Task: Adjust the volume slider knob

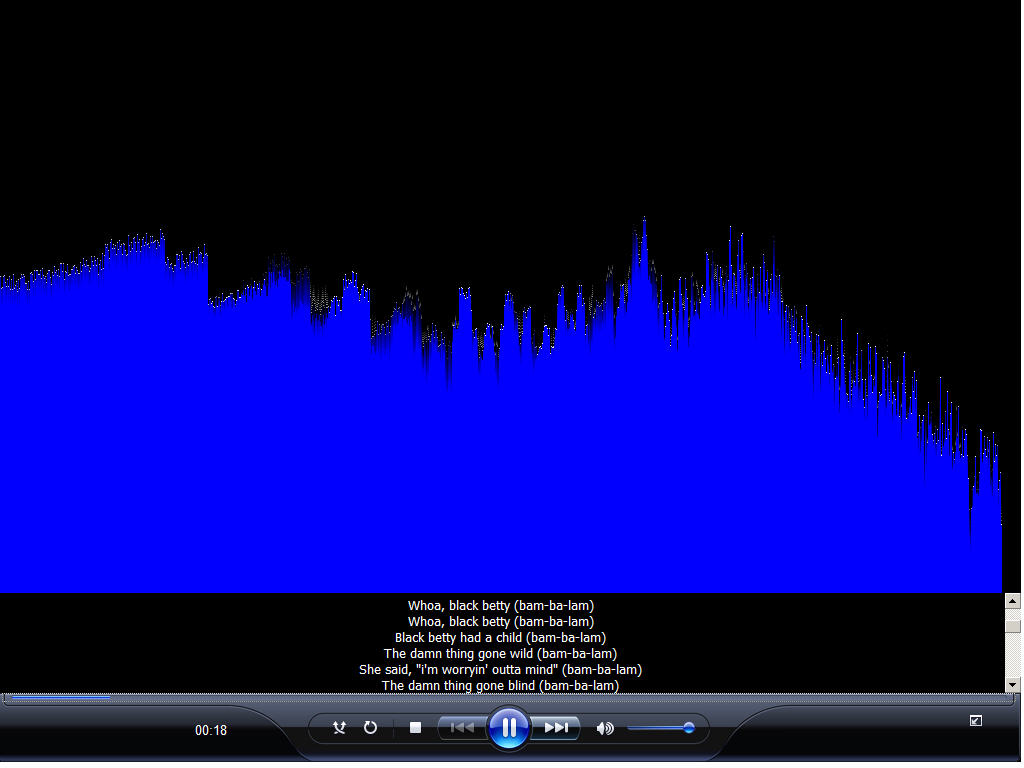Action: [x=688, y=728]
